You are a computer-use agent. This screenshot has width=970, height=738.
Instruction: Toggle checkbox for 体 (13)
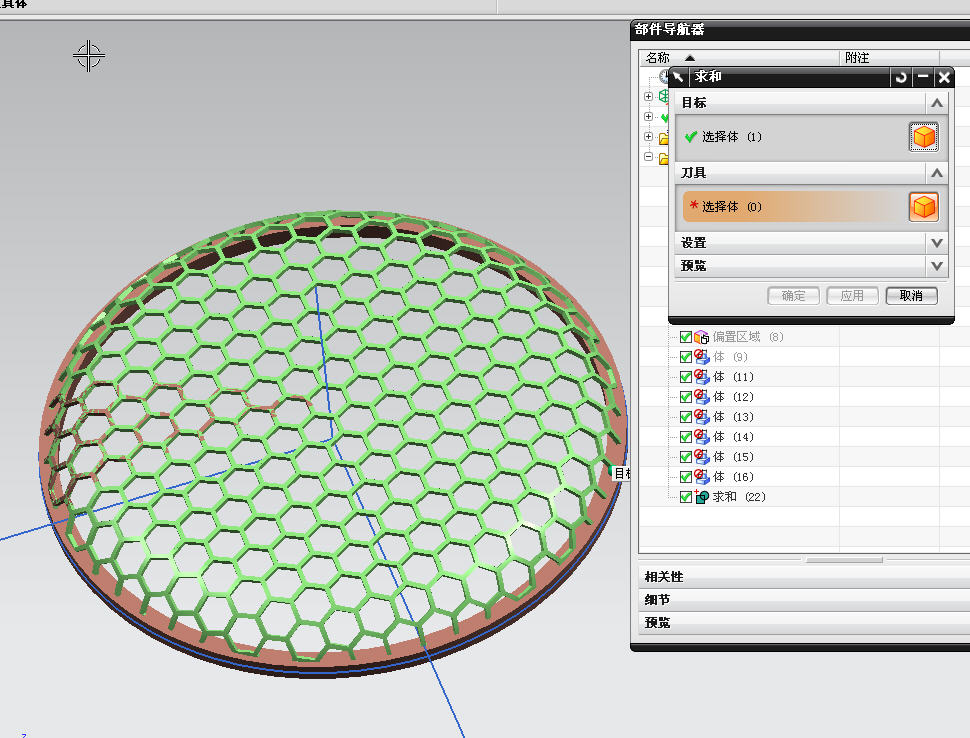point(685,417)
